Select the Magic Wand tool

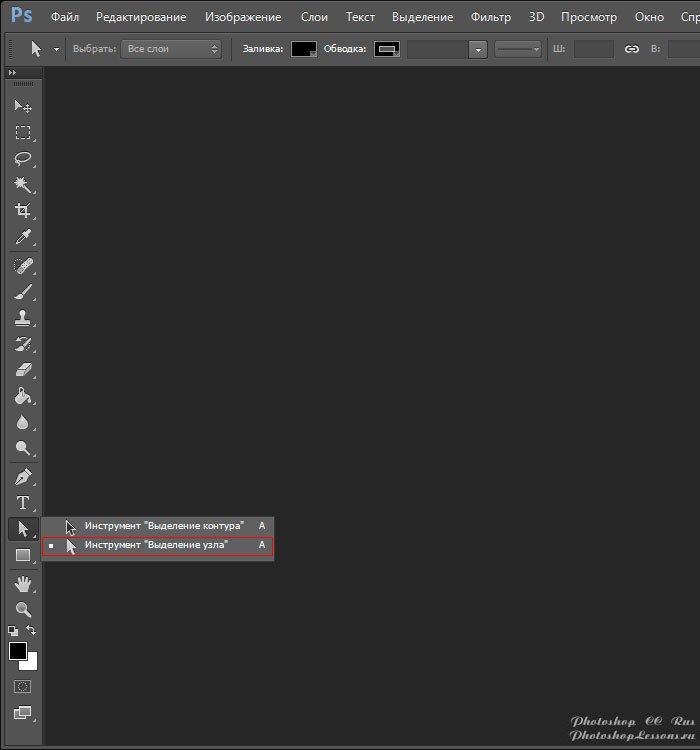(x=22, y=185)
